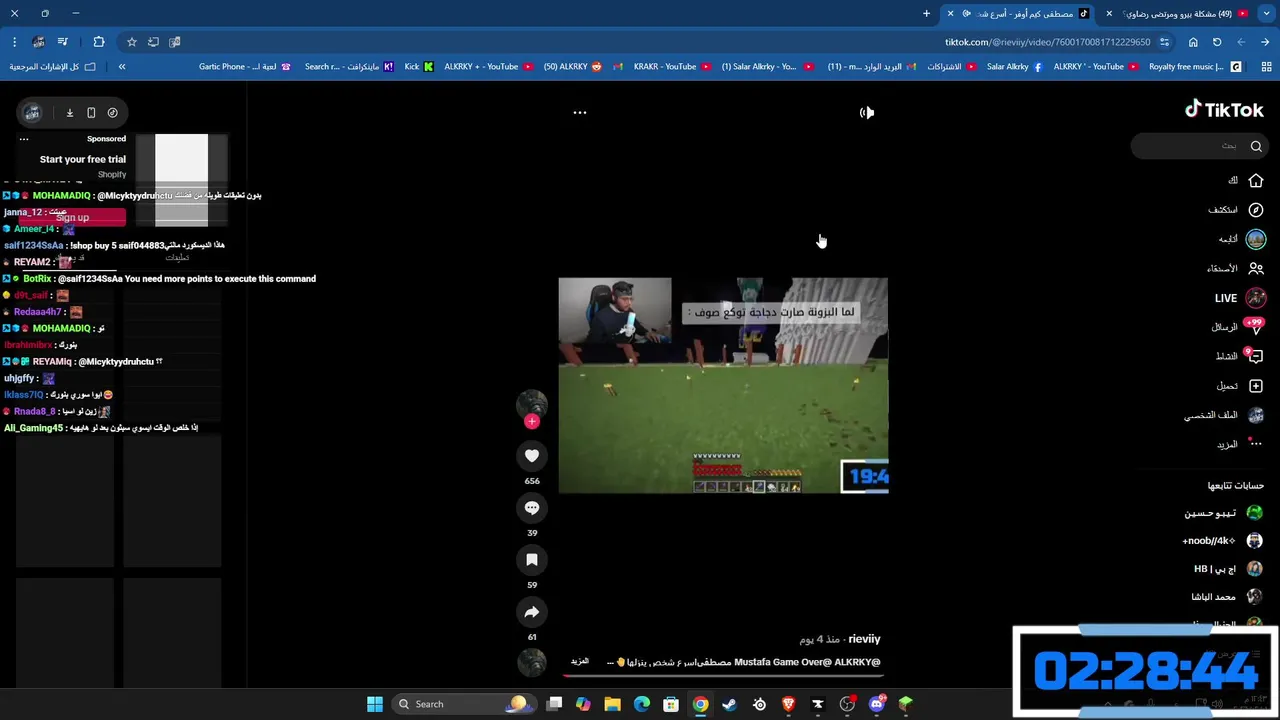This screenshot has height=720, width=1280.
Task: Open the Royalty free music bookmark
Action: pyautogui.click(x=1195, y=67)
